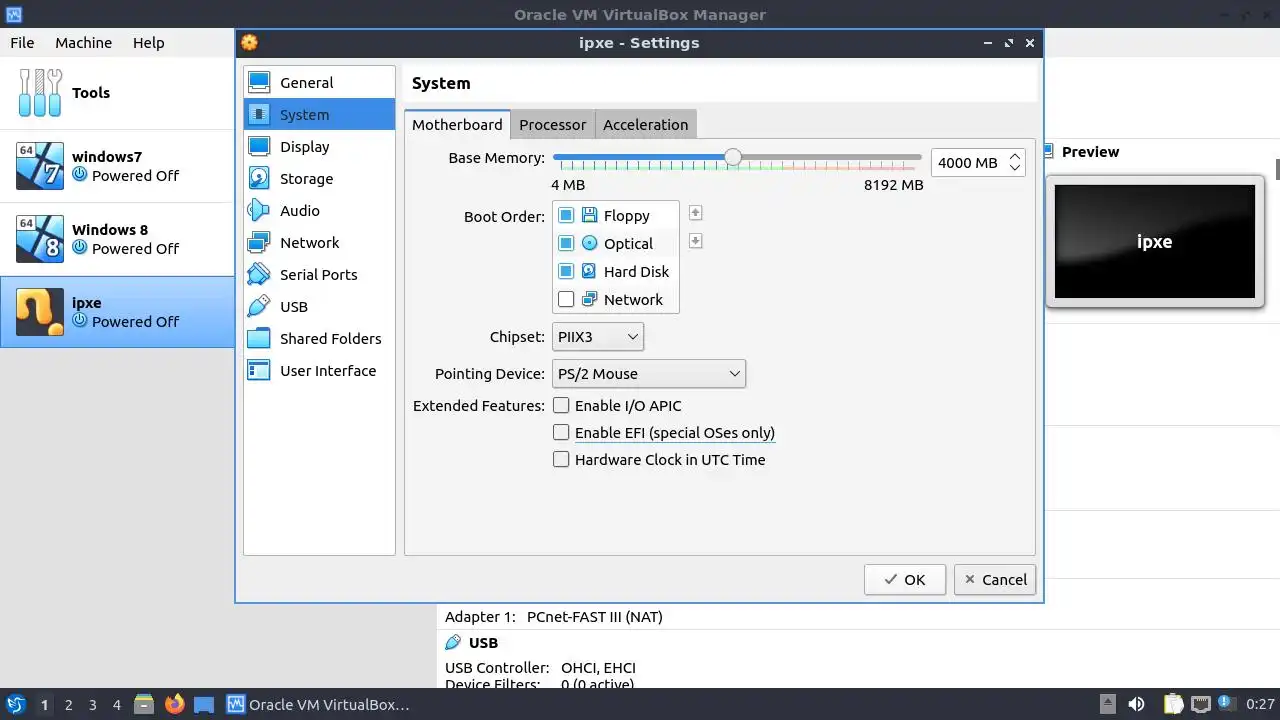Go to Audio settings category
This screenshot has width=1280, height=720.
tap(319, 211)
